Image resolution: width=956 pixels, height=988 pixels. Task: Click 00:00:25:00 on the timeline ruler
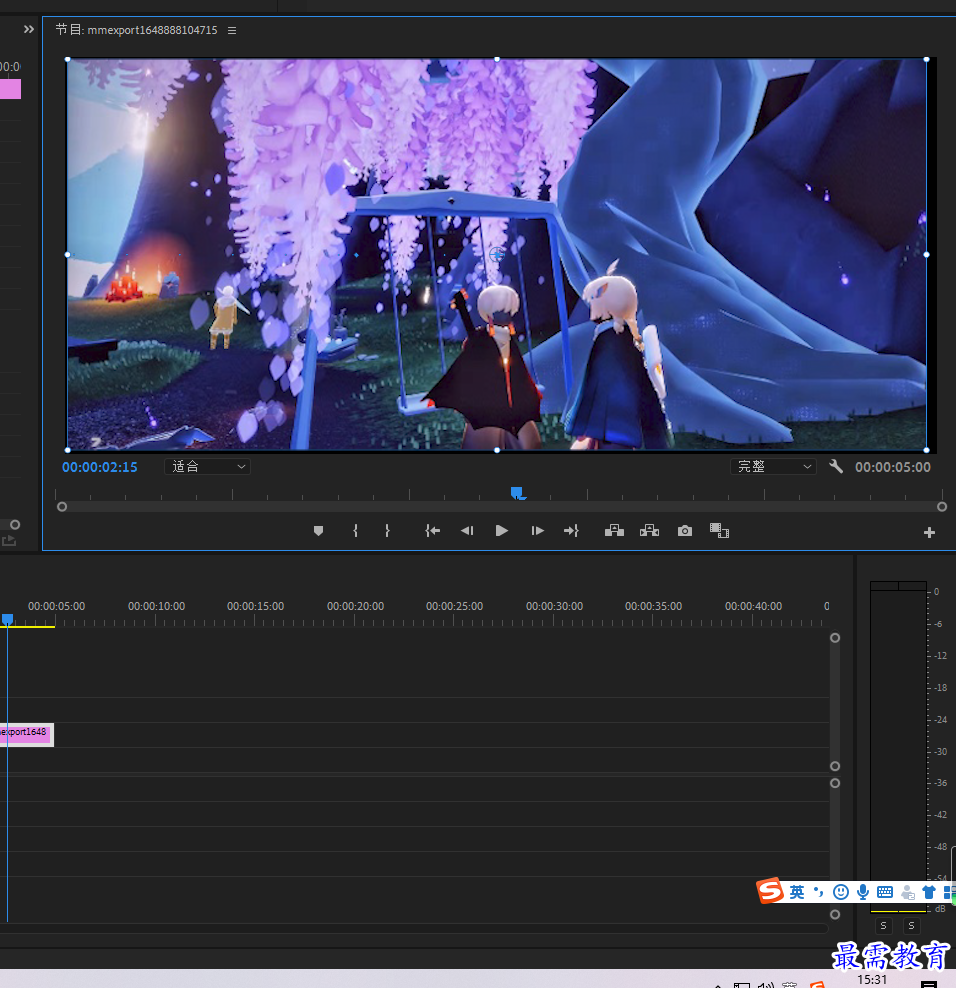tap(454, 606)
